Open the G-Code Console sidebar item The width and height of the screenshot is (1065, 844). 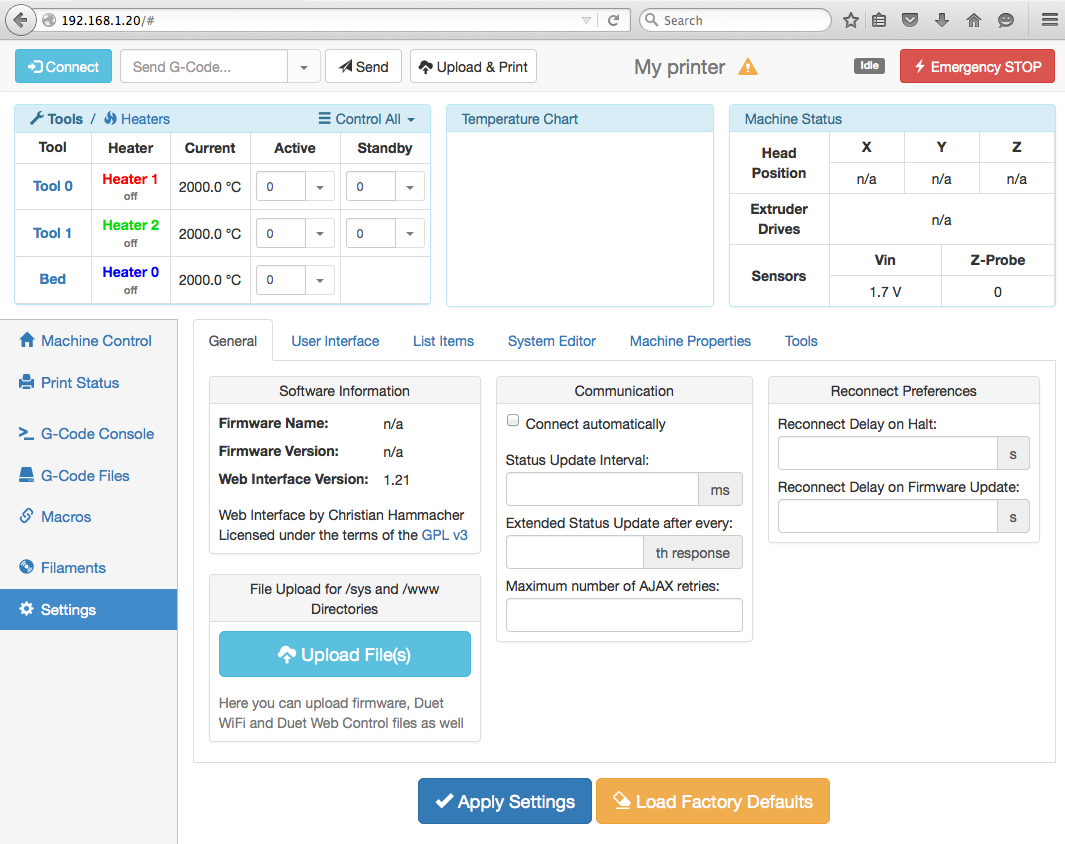97,434
